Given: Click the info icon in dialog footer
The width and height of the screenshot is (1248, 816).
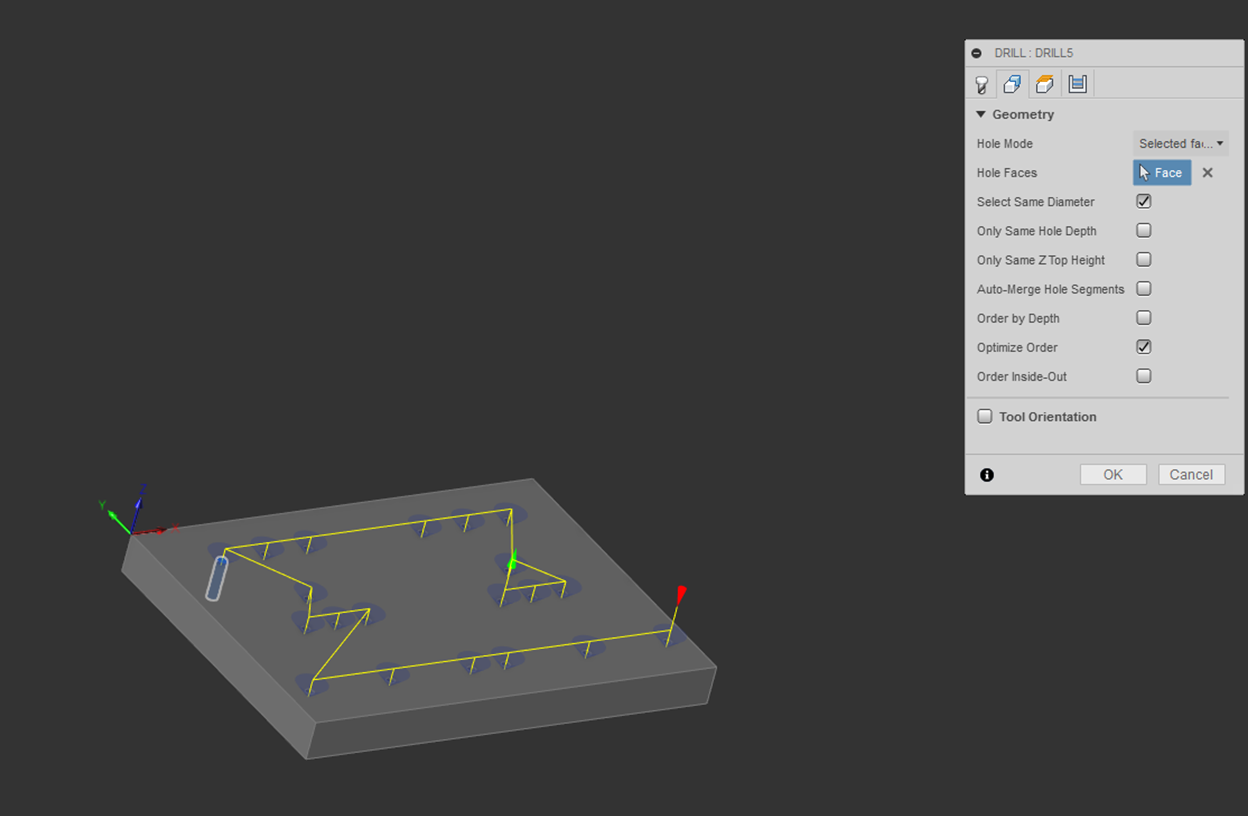Looking at the screenshot, I should 987,475.
